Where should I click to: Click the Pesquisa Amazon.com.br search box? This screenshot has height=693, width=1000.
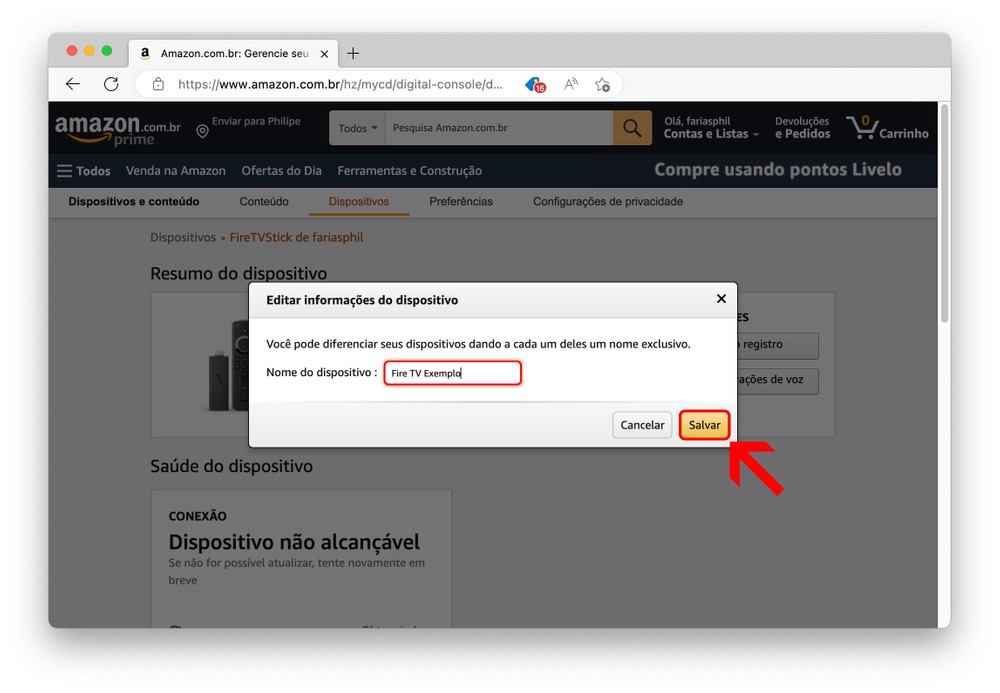click(499, 128)
